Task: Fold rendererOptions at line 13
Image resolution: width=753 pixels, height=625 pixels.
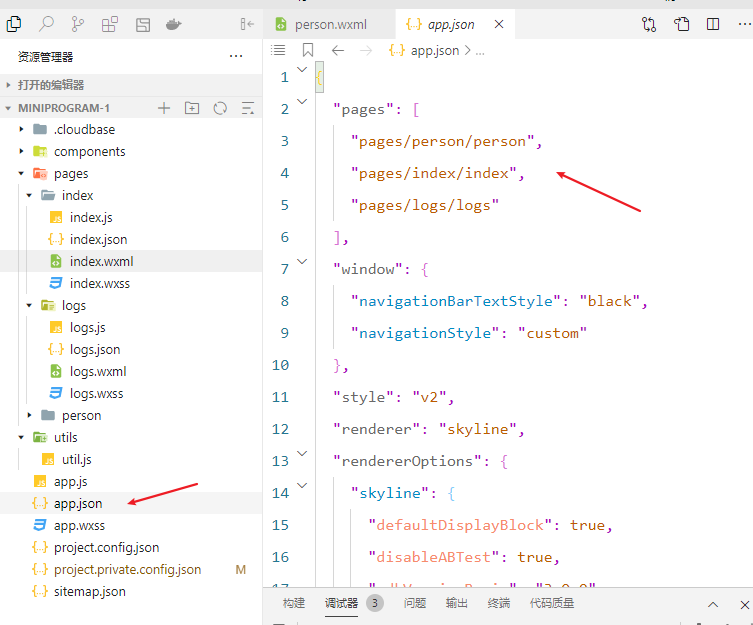Action: point(302,453)
